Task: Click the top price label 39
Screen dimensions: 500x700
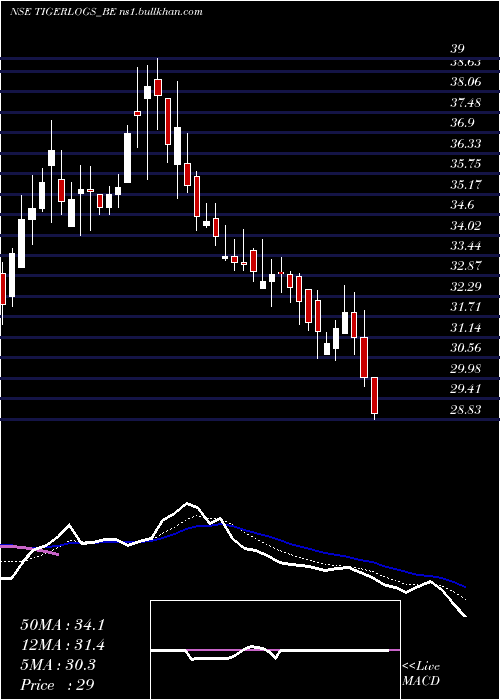Action: pos(457,49)
